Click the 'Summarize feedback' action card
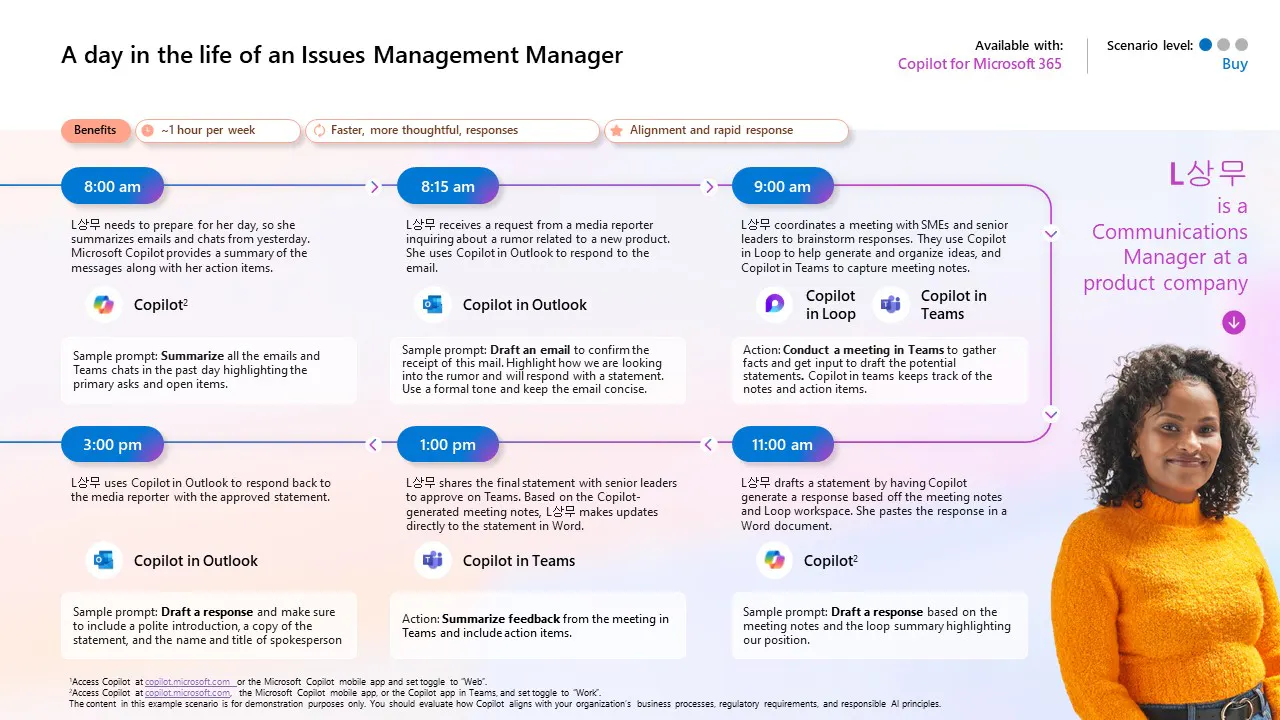Viewport: 1280px width, 720px height. (538, 626)
